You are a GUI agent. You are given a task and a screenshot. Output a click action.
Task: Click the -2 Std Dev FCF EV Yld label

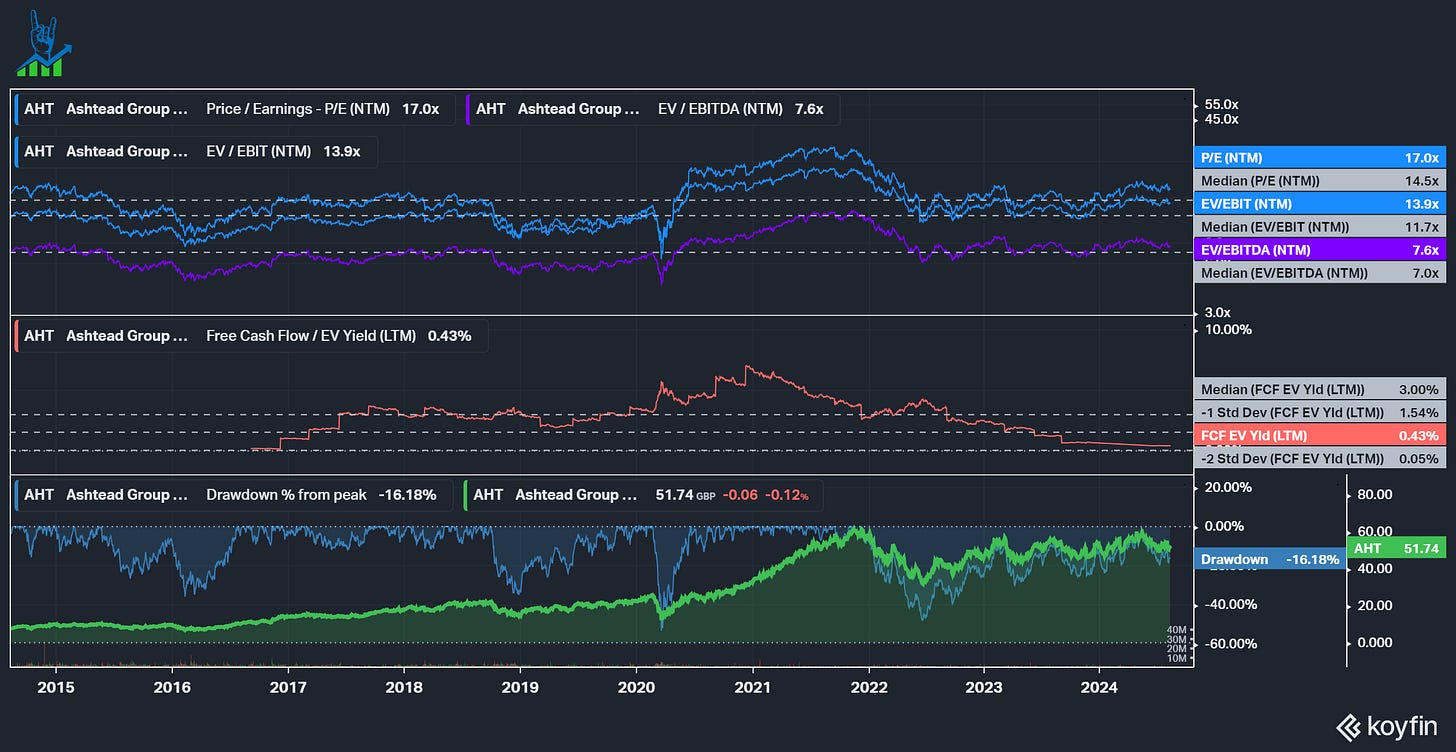click(1319, 459)
